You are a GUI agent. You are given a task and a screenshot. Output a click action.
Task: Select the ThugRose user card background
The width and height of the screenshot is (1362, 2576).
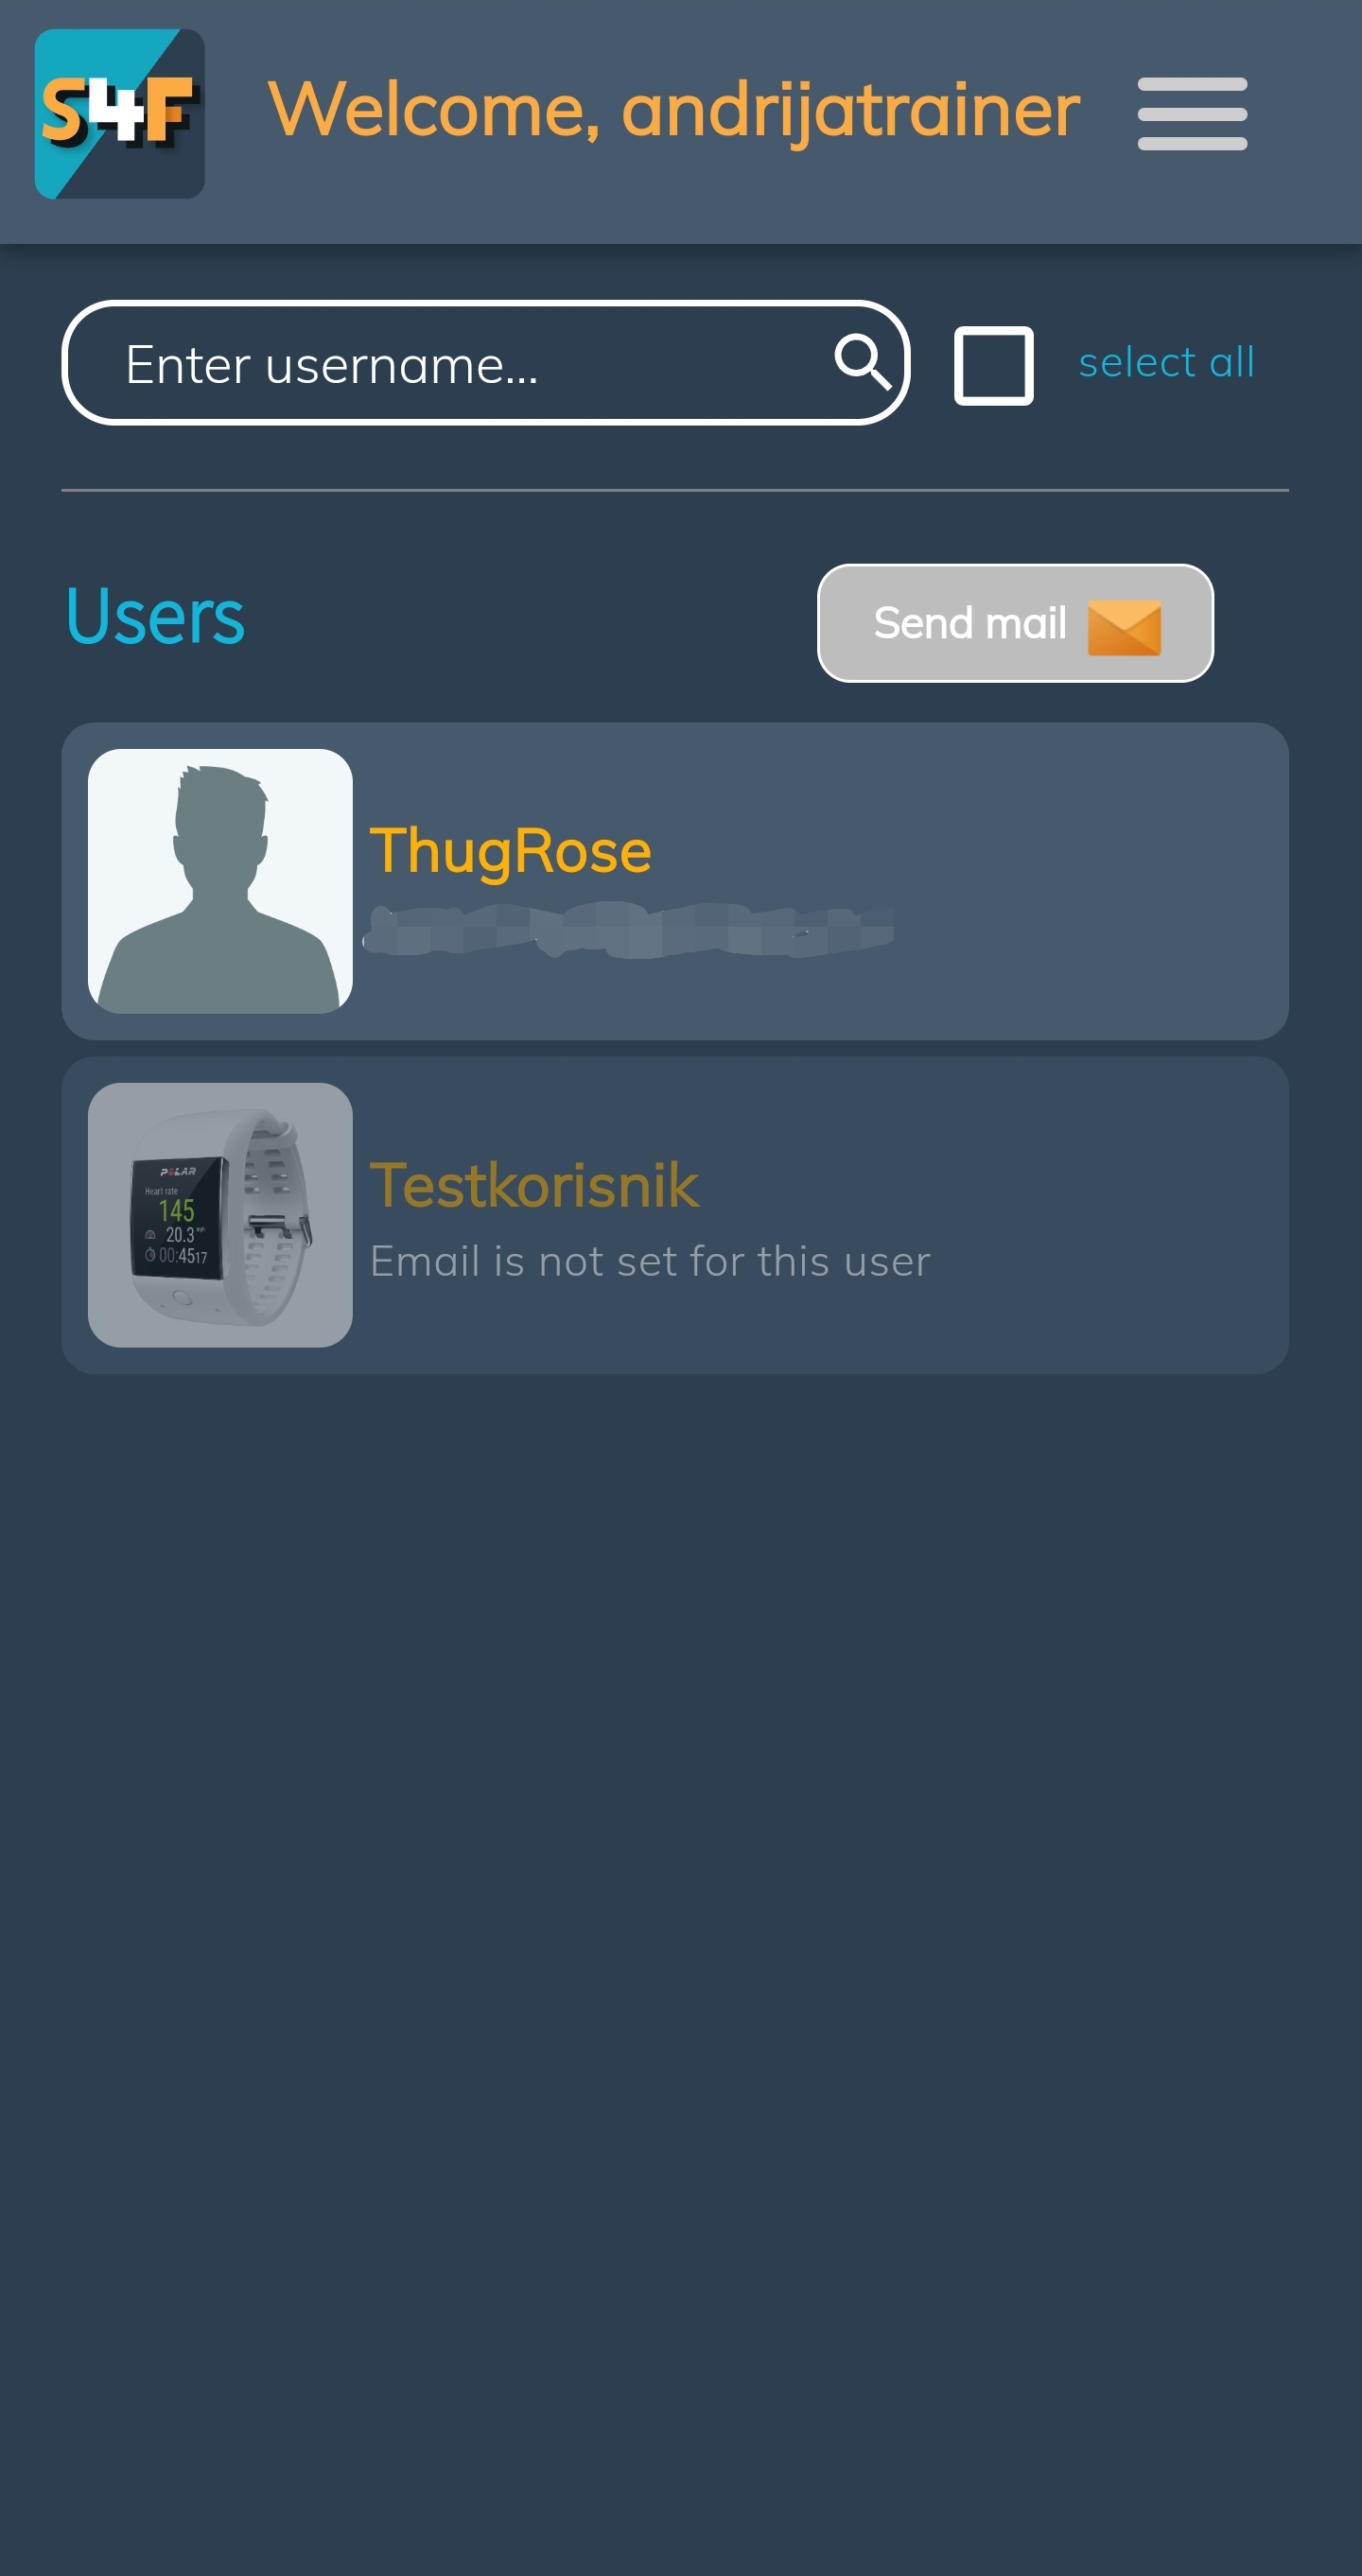675,881
